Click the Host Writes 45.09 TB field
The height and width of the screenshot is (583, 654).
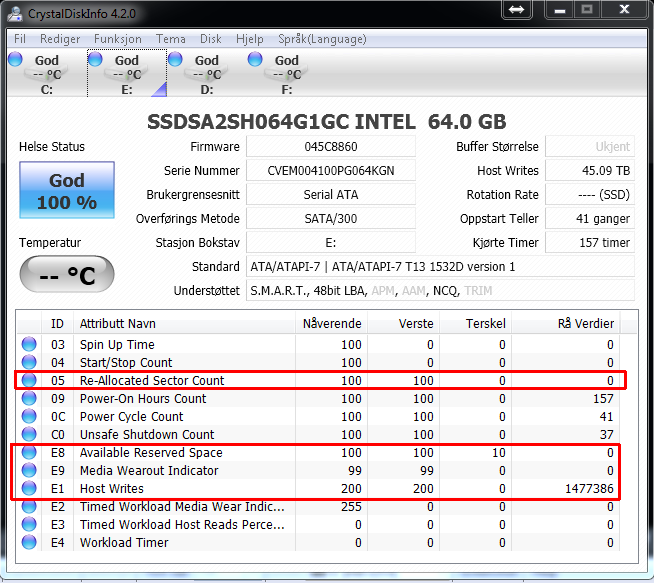click(x=590, y=171)
